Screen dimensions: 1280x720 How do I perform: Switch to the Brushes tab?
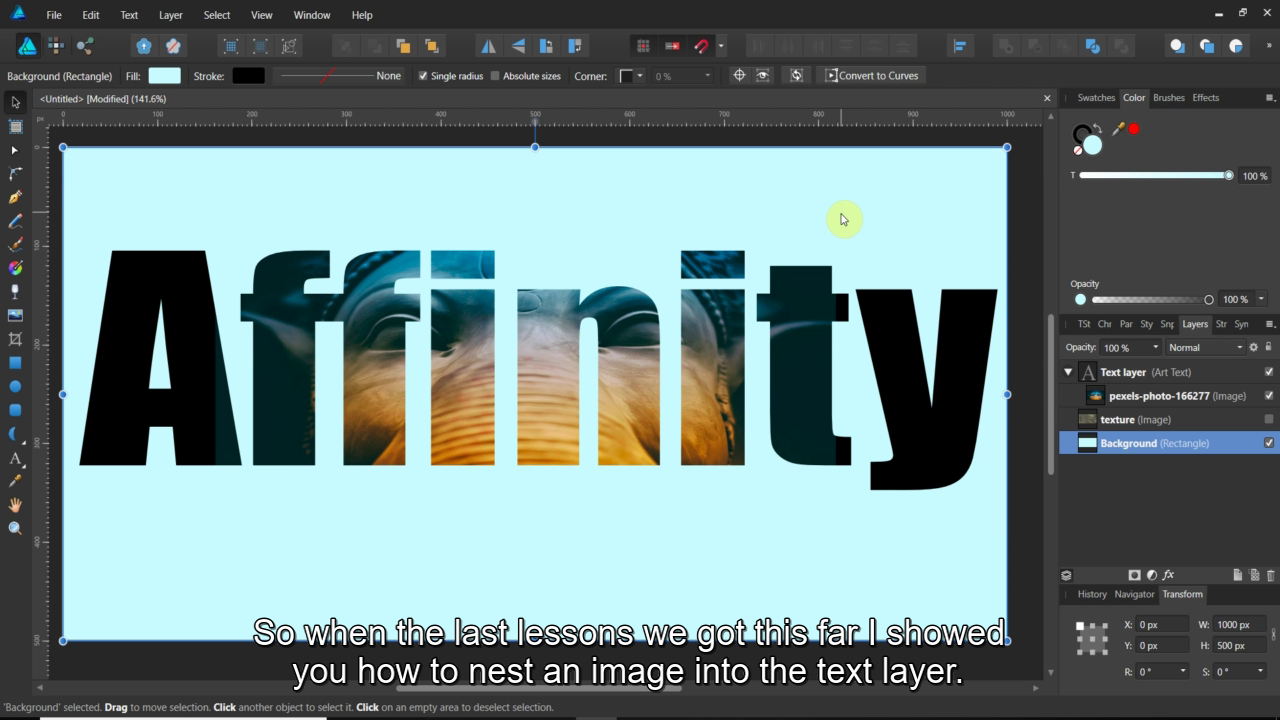pos(1168,98)
